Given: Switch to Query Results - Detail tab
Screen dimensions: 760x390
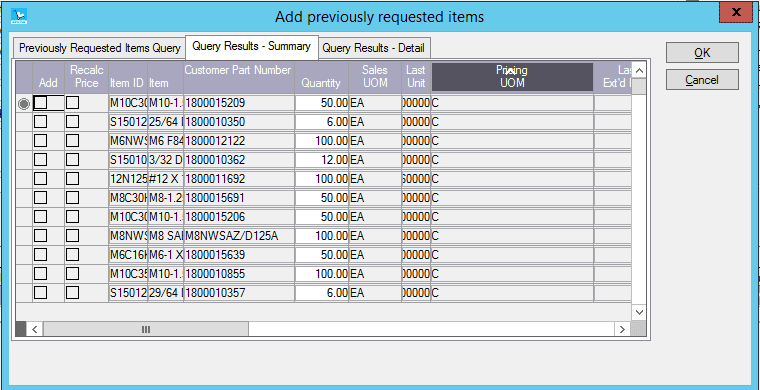Looking at the screenshot, I should click(374, 48).
